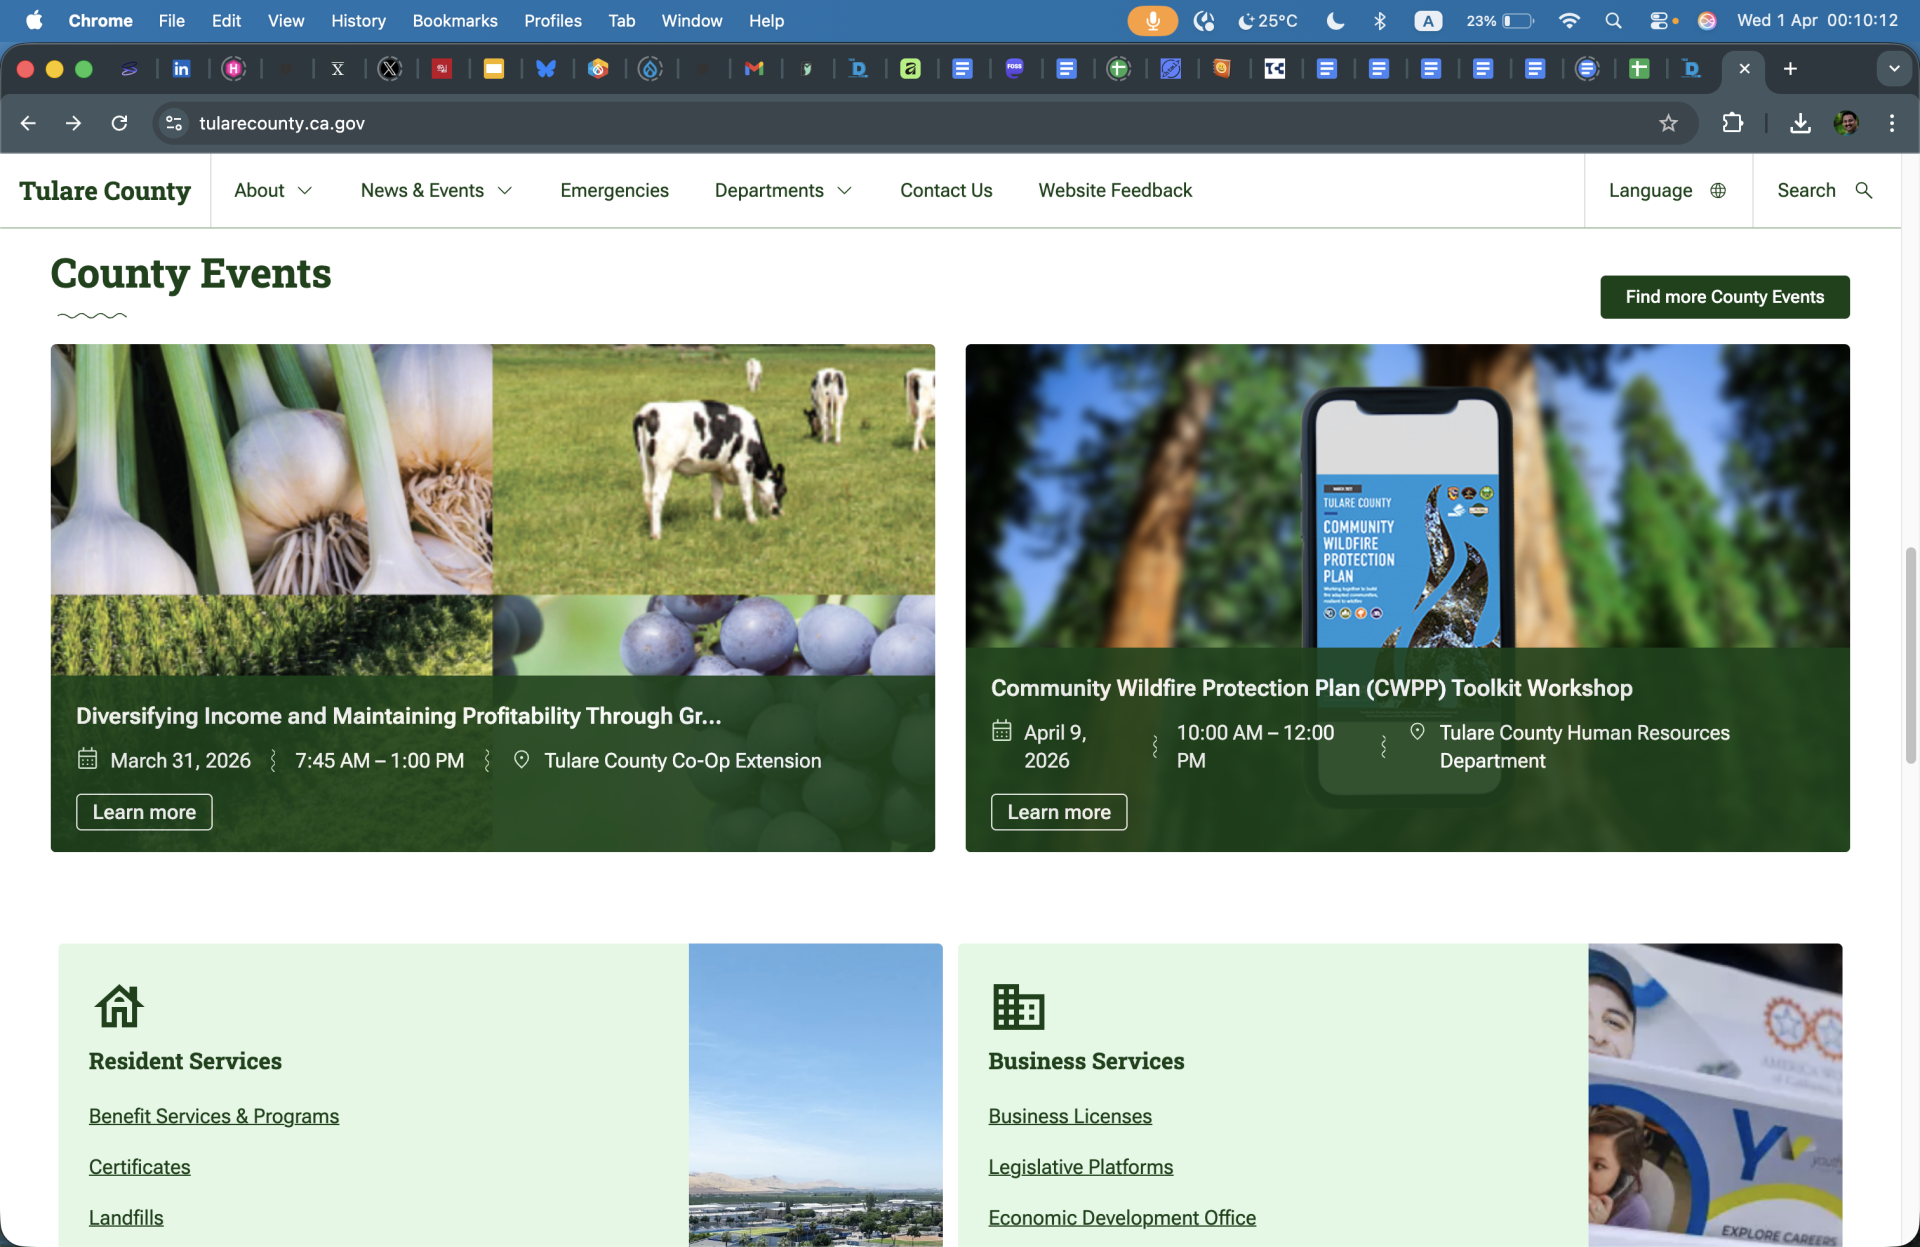Open the Landfills link

[126, 1218]
